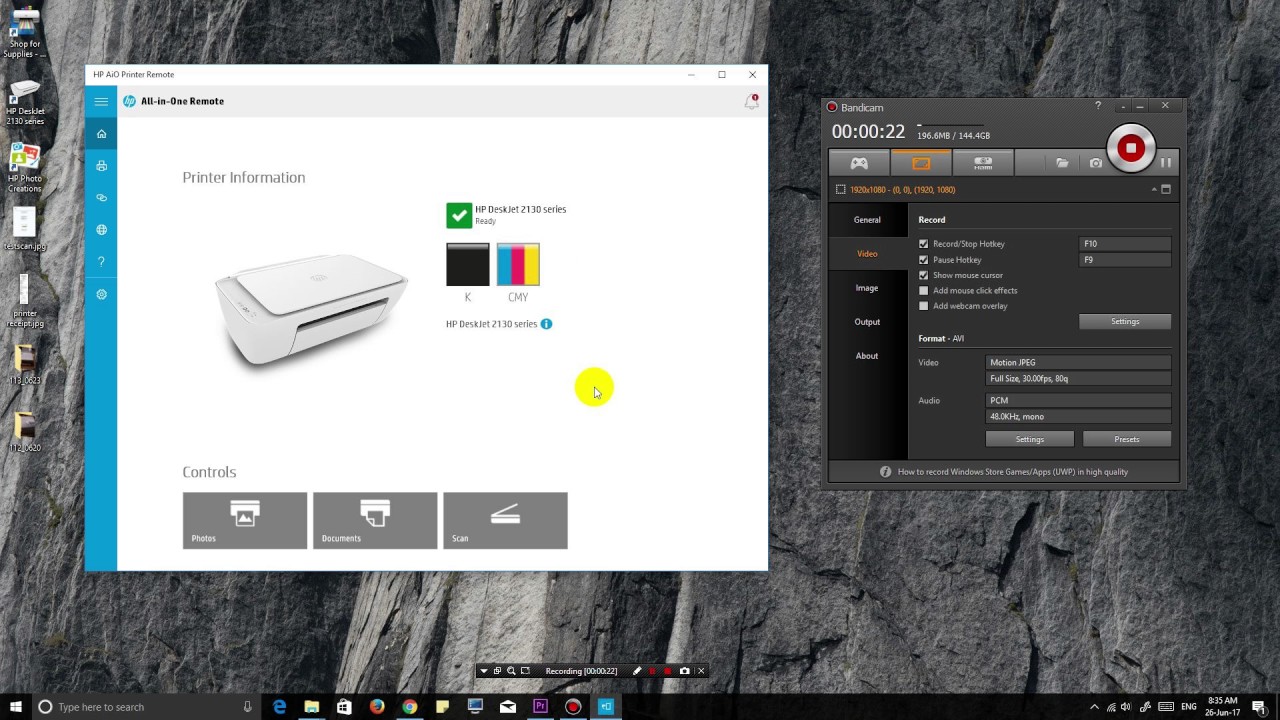Open Windows Start menu
The width and height of the screenshot is (1280, 720).
16,707
